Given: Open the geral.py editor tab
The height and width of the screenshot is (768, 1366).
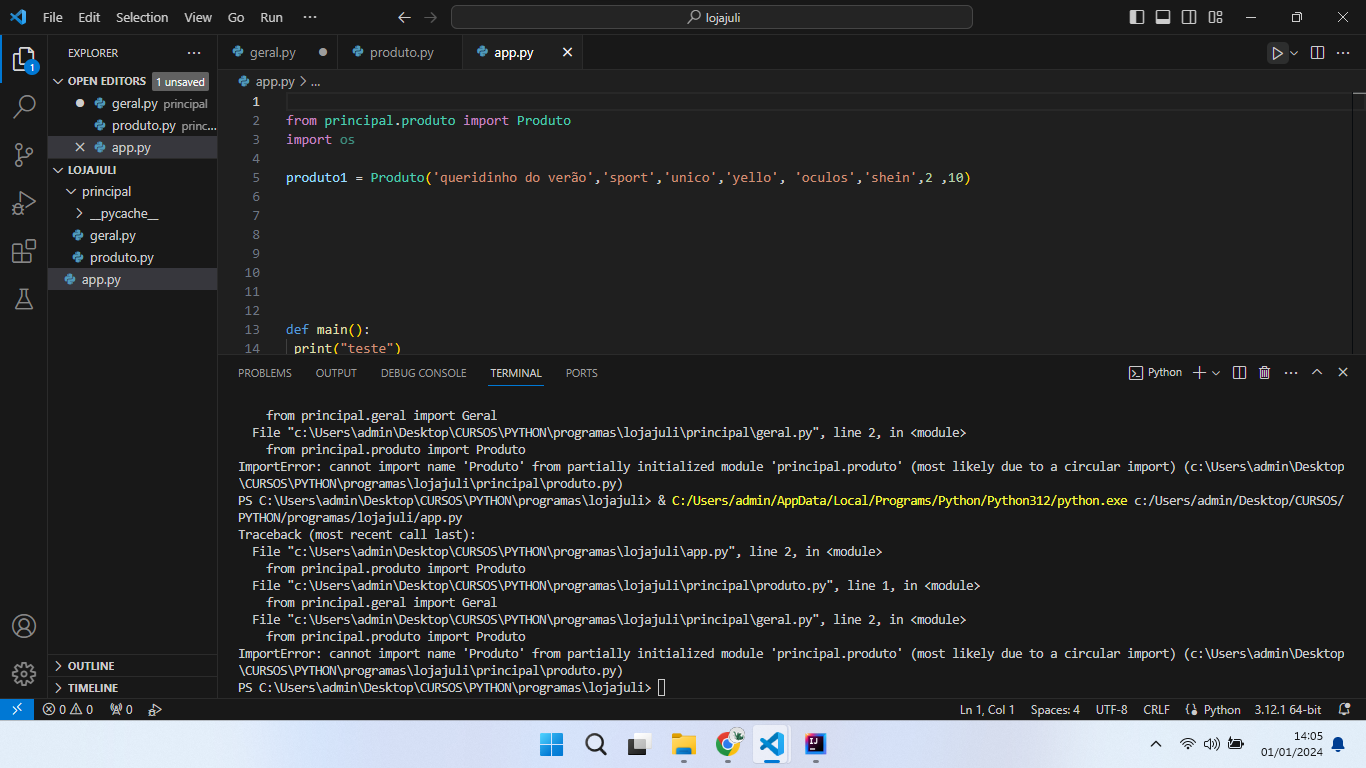Looking at the screenshot, I should click(x=277, y=52).
